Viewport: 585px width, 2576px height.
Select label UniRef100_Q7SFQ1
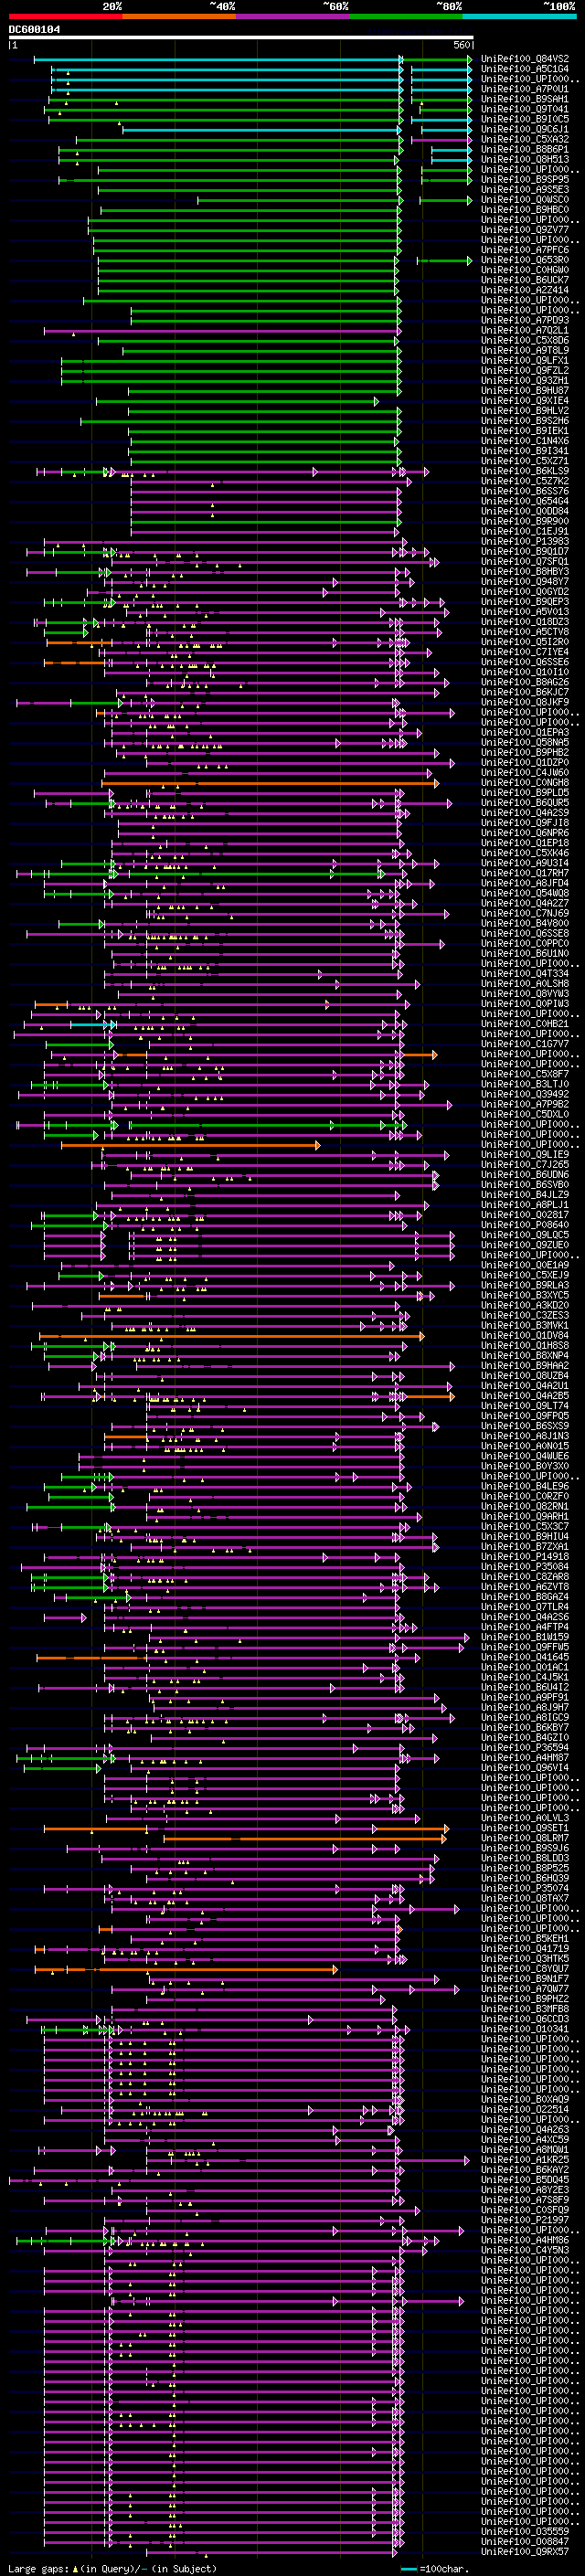525,561
